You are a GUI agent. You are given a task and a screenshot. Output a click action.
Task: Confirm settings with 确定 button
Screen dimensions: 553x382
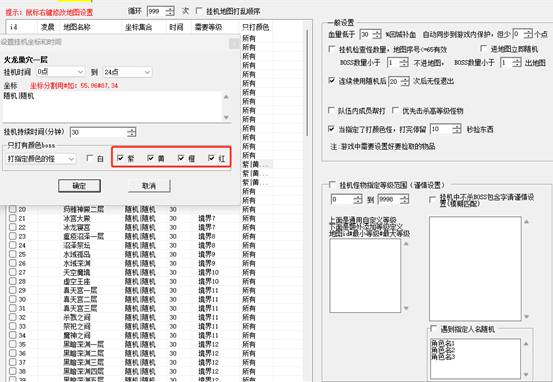click(79, 186)
